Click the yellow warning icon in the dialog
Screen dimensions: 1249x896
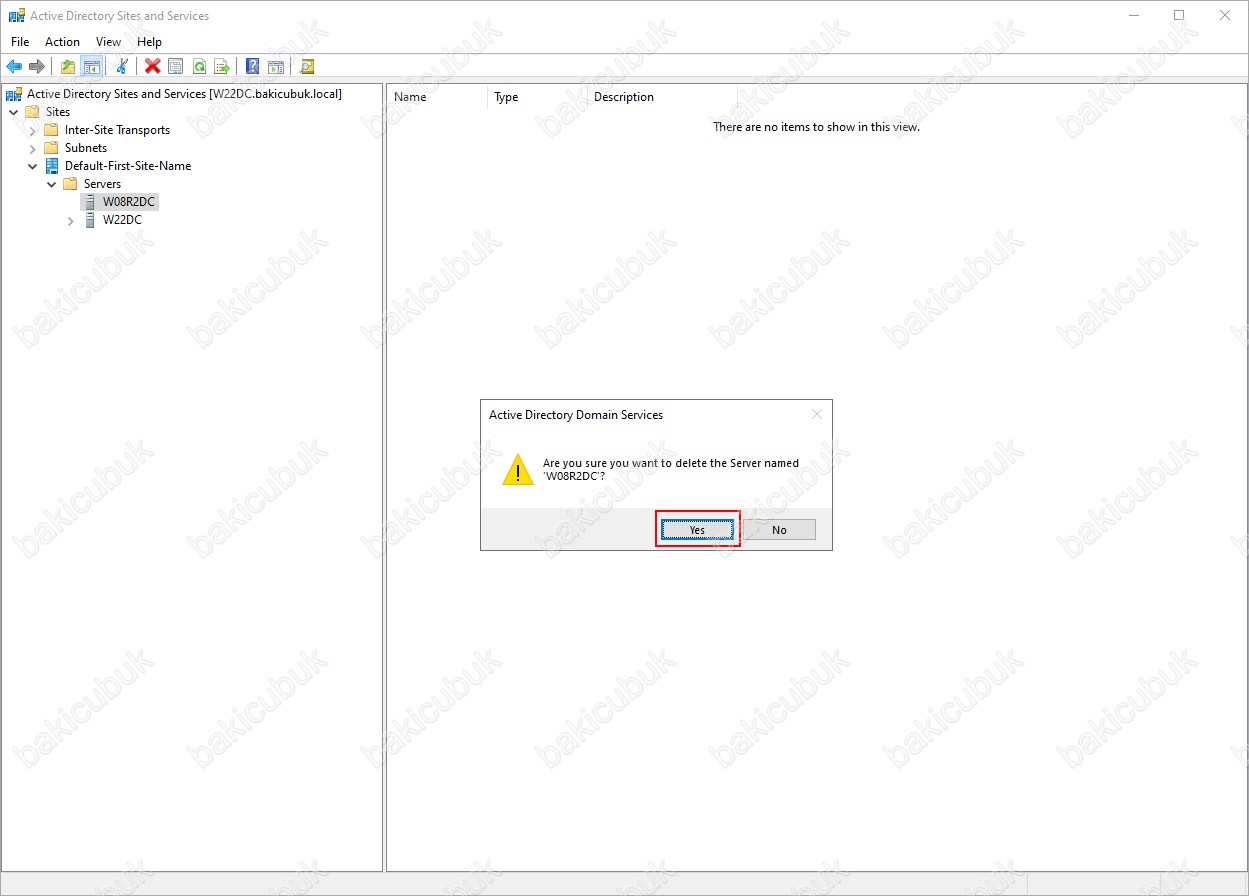pyautogui.click(x=518, y=470)
